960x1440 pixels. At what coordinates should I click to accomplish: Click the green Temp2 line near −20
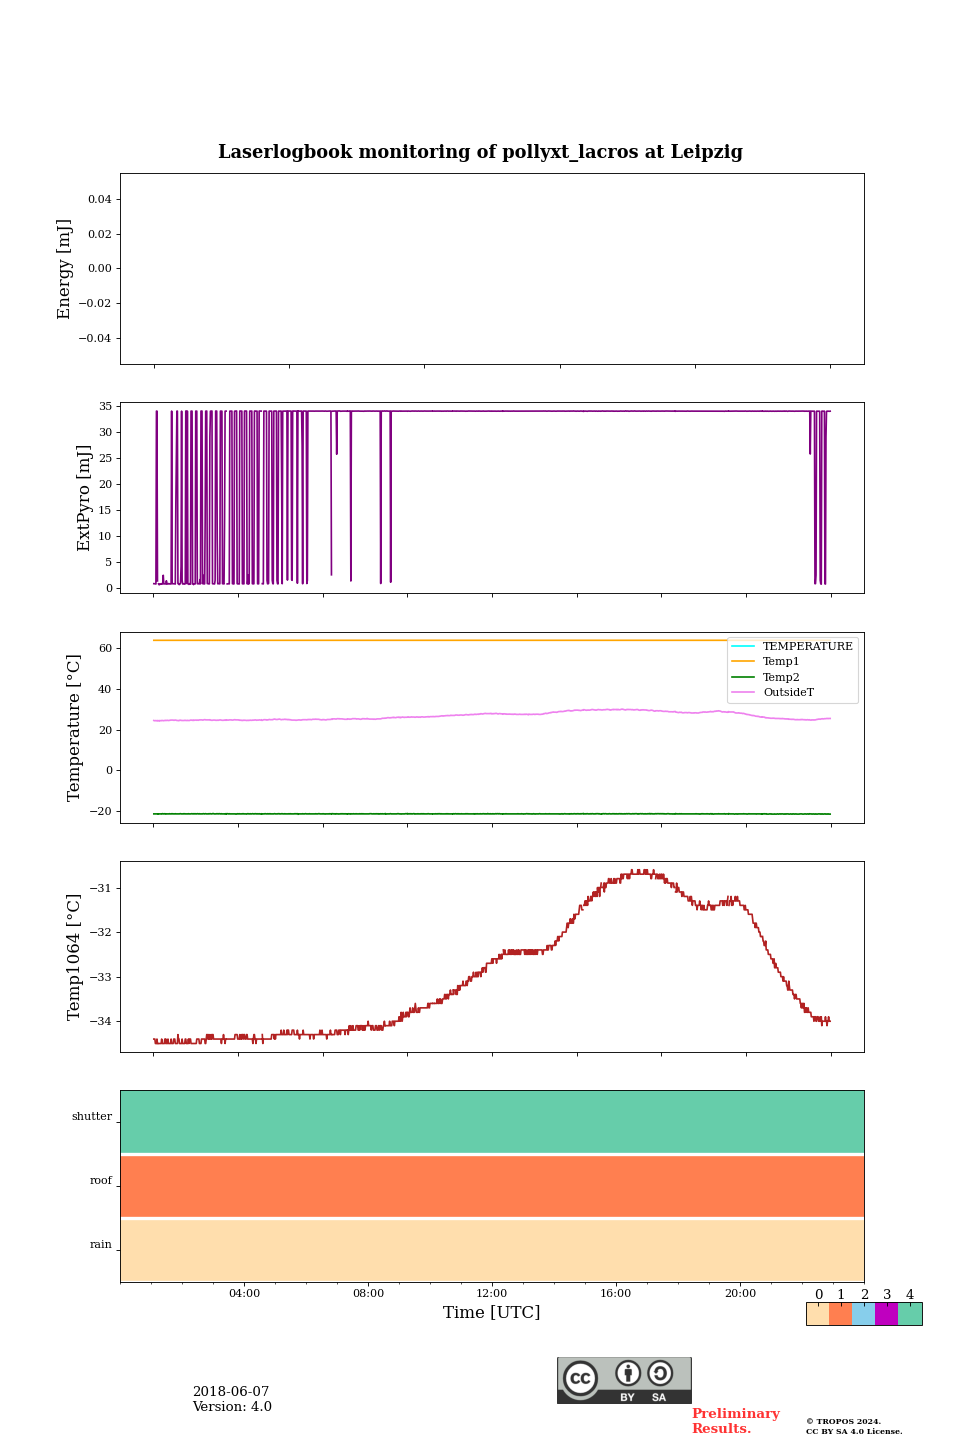pyautogui.click(x=492, y=814)
